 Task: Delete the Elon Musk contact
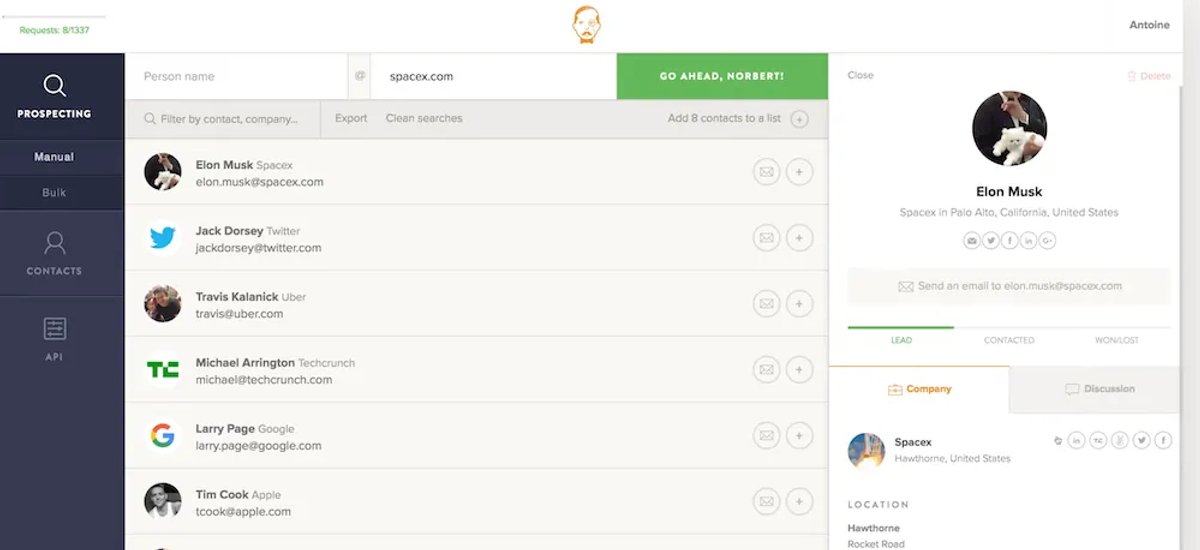click(x=1148, y=76)
